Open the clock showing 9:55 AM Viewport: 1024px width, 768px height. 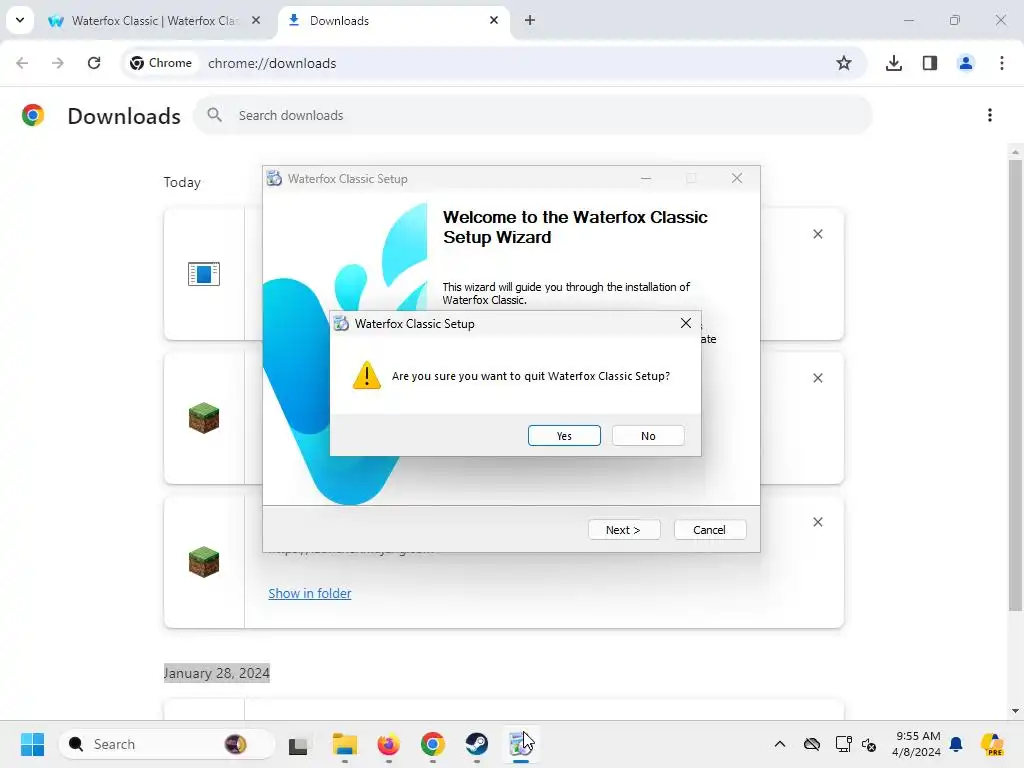(x=917, y=744)
